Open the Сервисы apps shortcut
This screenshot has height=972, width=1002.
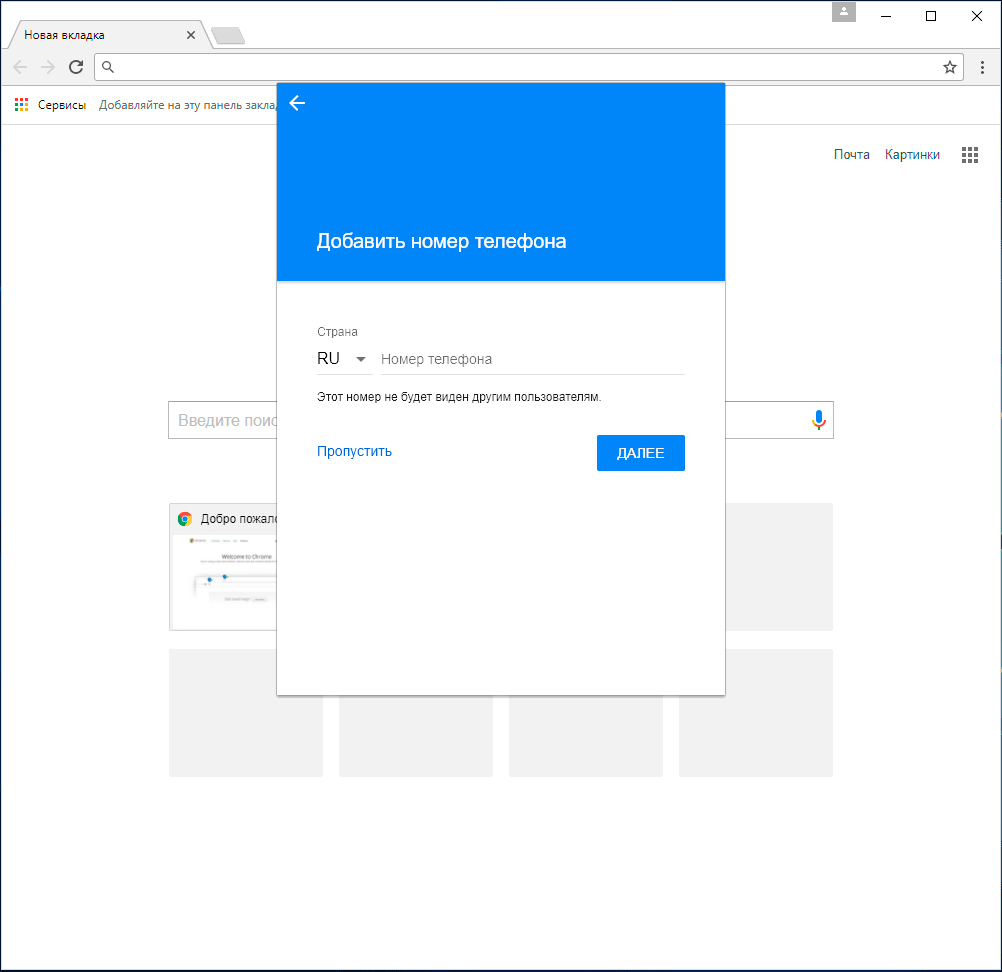50,105
